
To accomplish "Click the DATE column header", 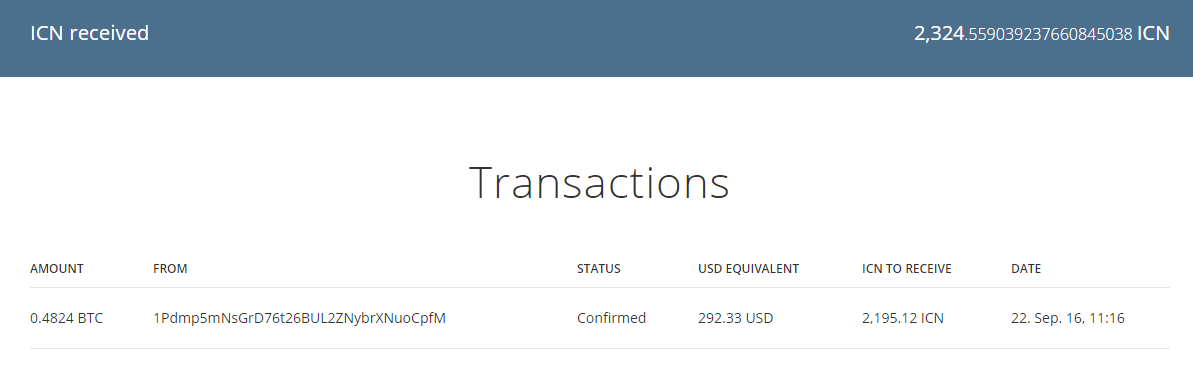I will pyautogui.click(x=1026, y=269).
